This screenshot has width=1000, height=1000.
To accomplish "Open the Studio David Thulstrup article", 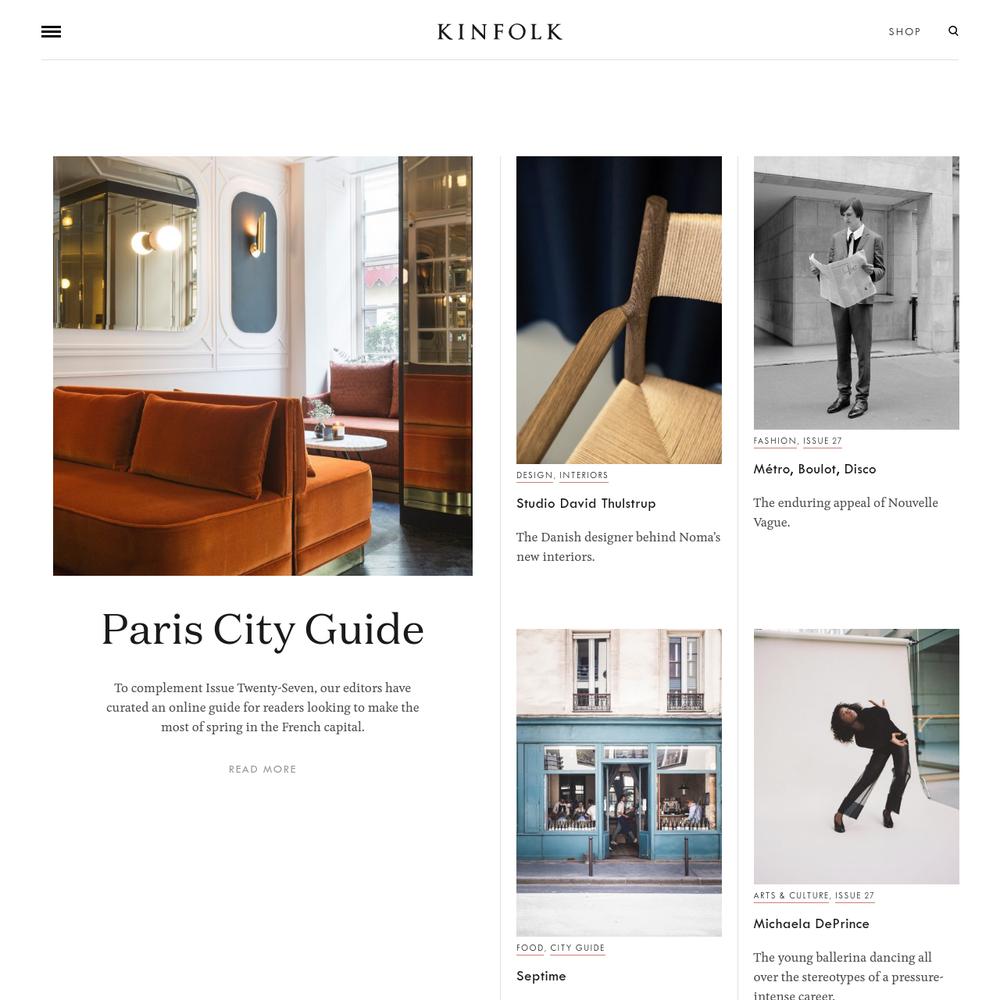I will 586,503.
